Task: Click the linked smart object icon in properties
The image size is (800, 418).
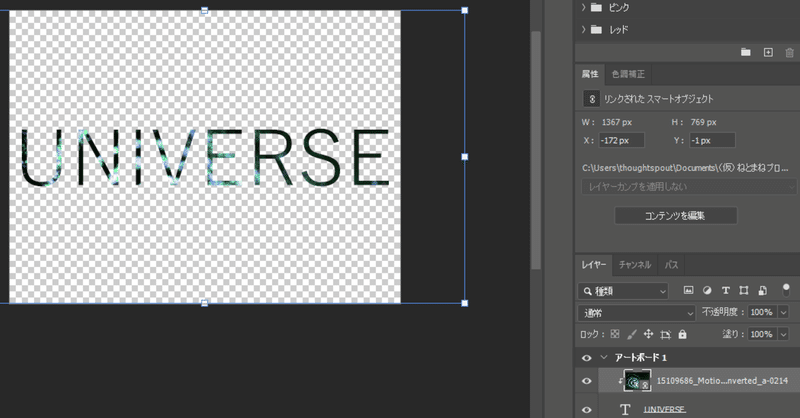Action: tap(591, 99)
